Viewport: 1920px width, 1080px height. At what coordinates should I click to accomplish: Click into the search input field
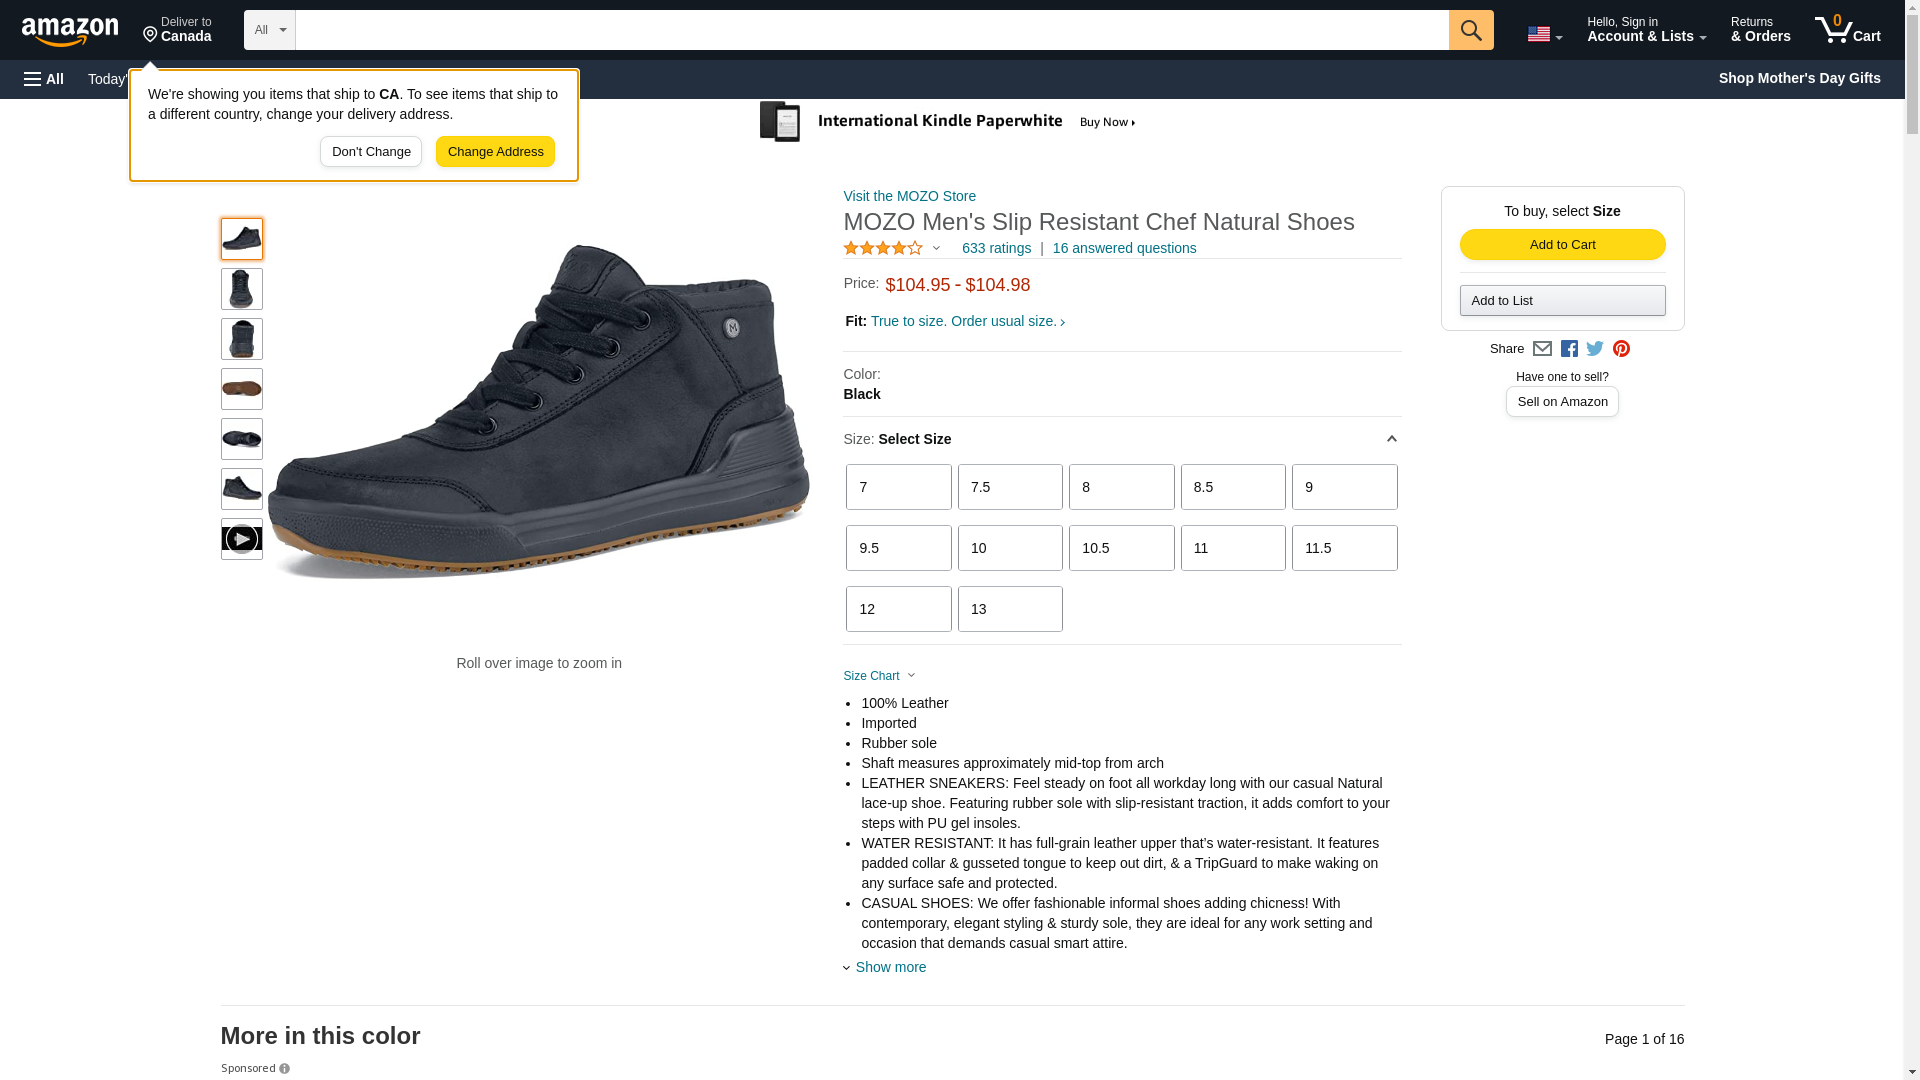[x=870, y=30]
